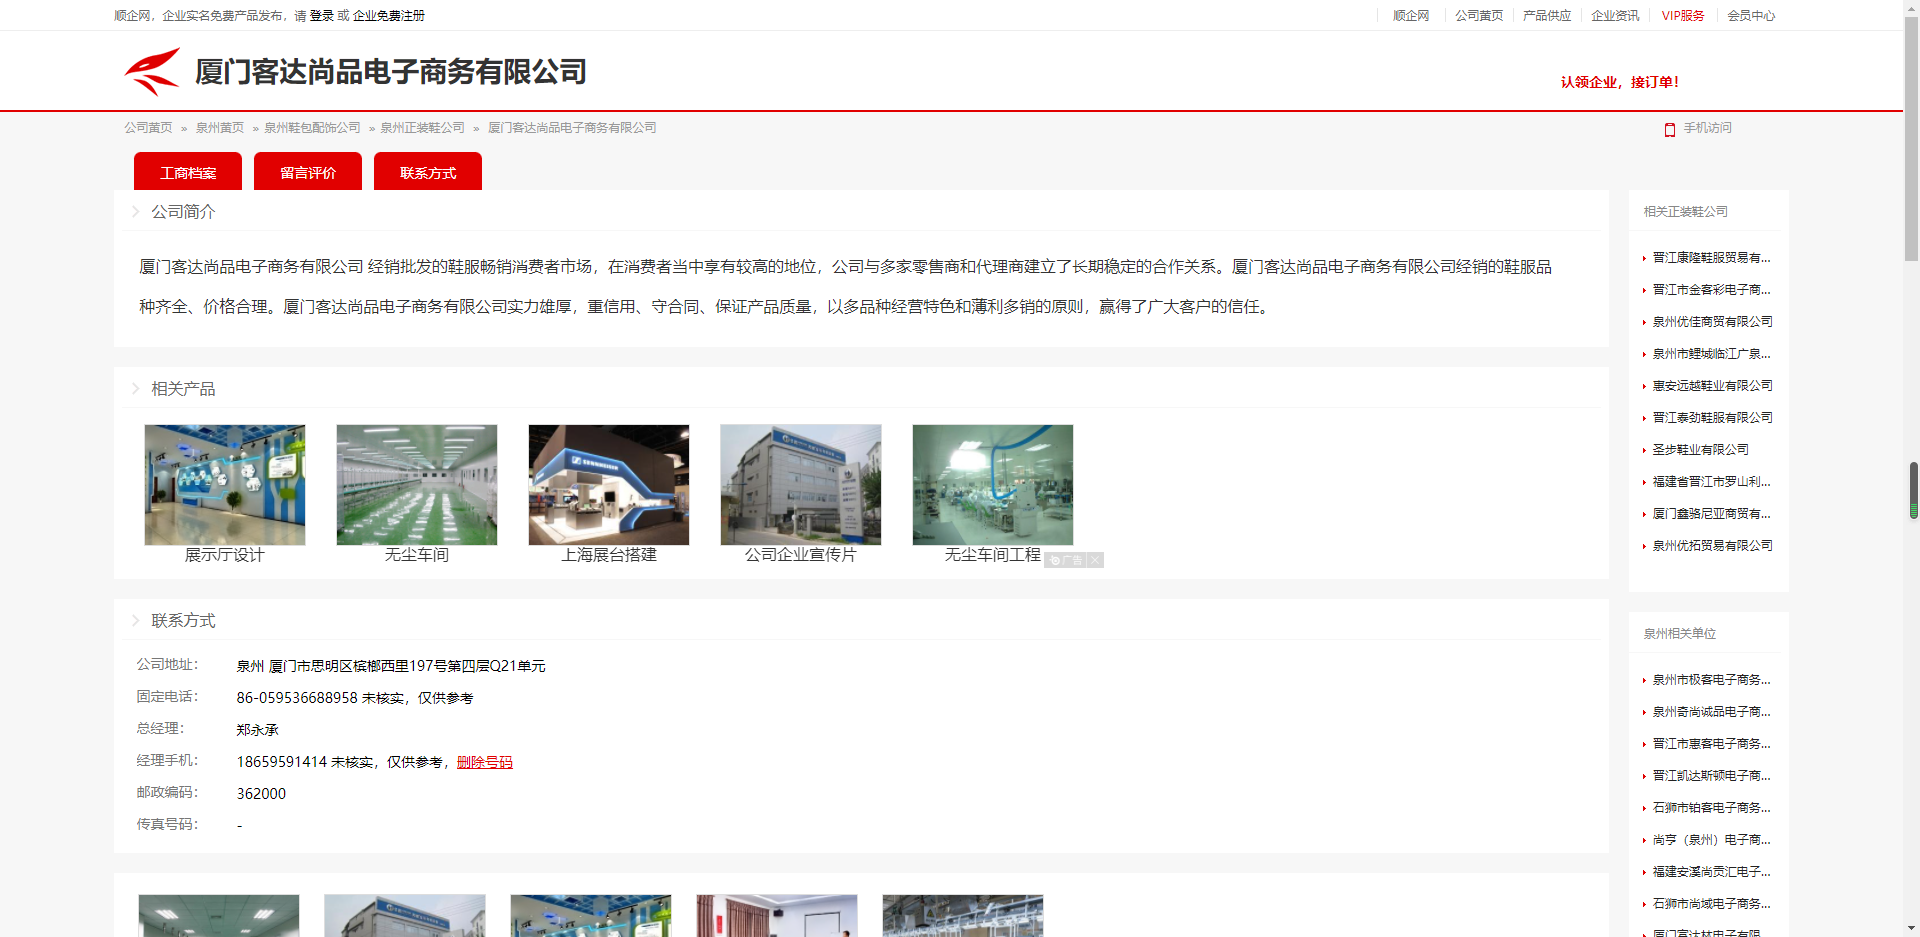1920x937 pixels.
Task: Click 上海展台搭建 caption text
Action: tap(609, 555)
